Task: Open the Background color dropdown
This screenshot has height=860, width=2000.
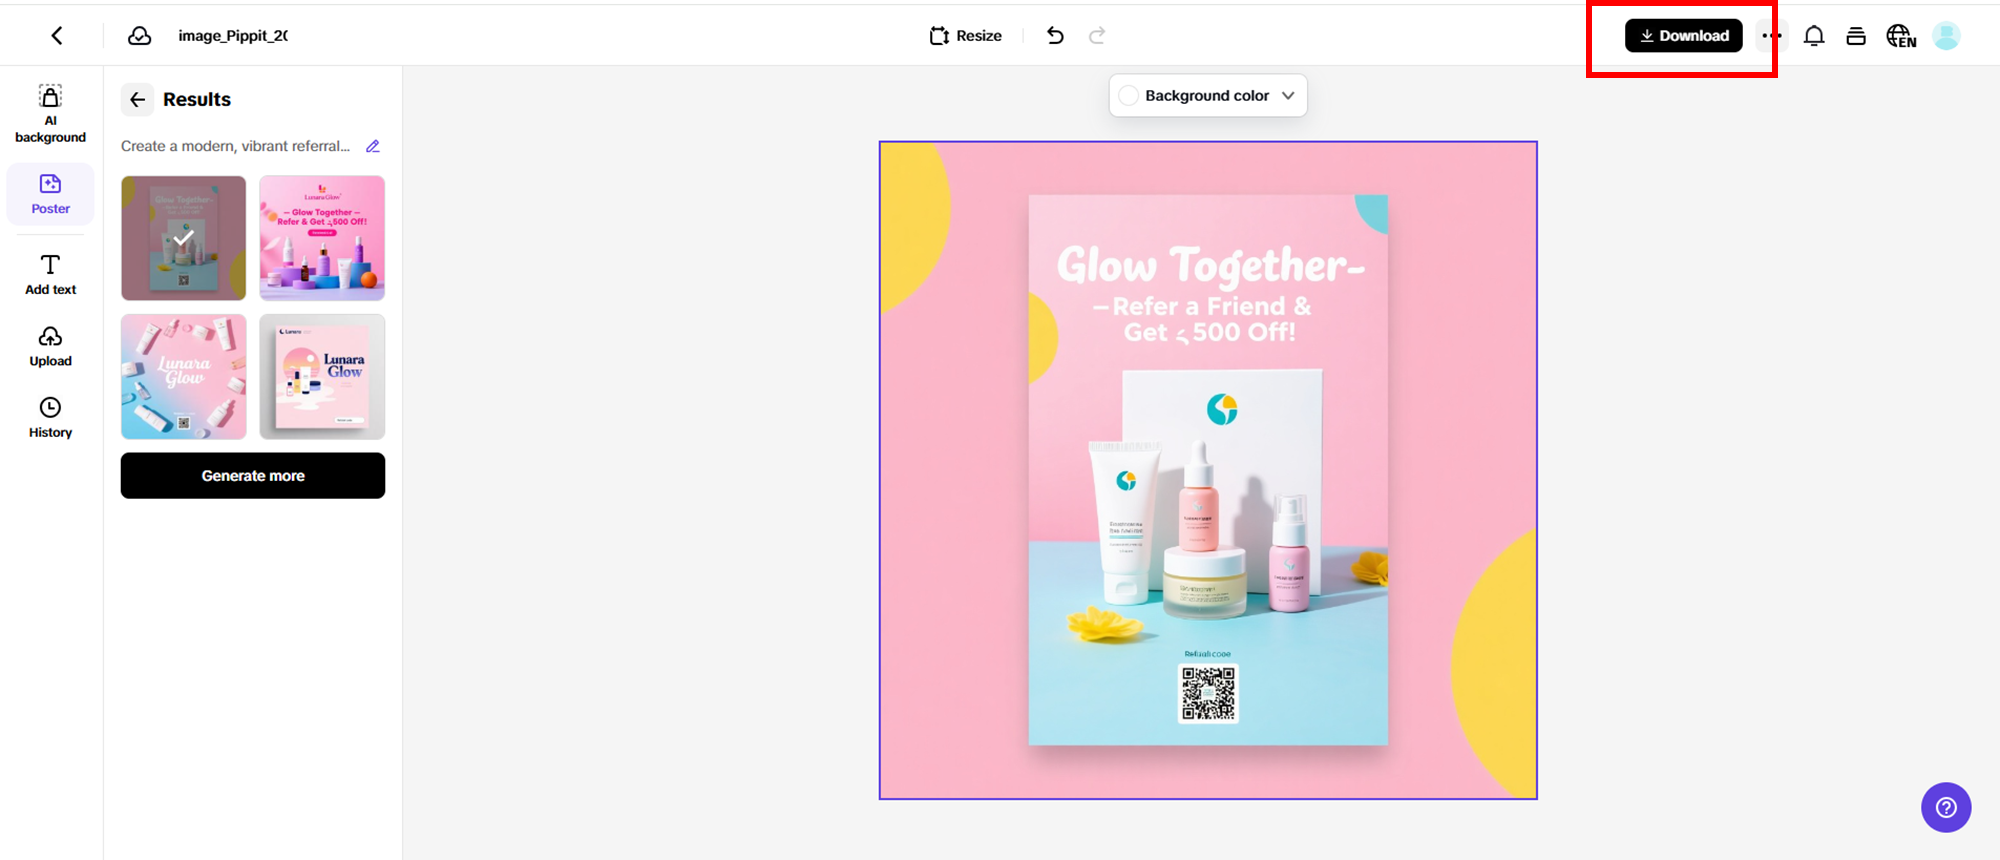Action: tap(1208, 96)
